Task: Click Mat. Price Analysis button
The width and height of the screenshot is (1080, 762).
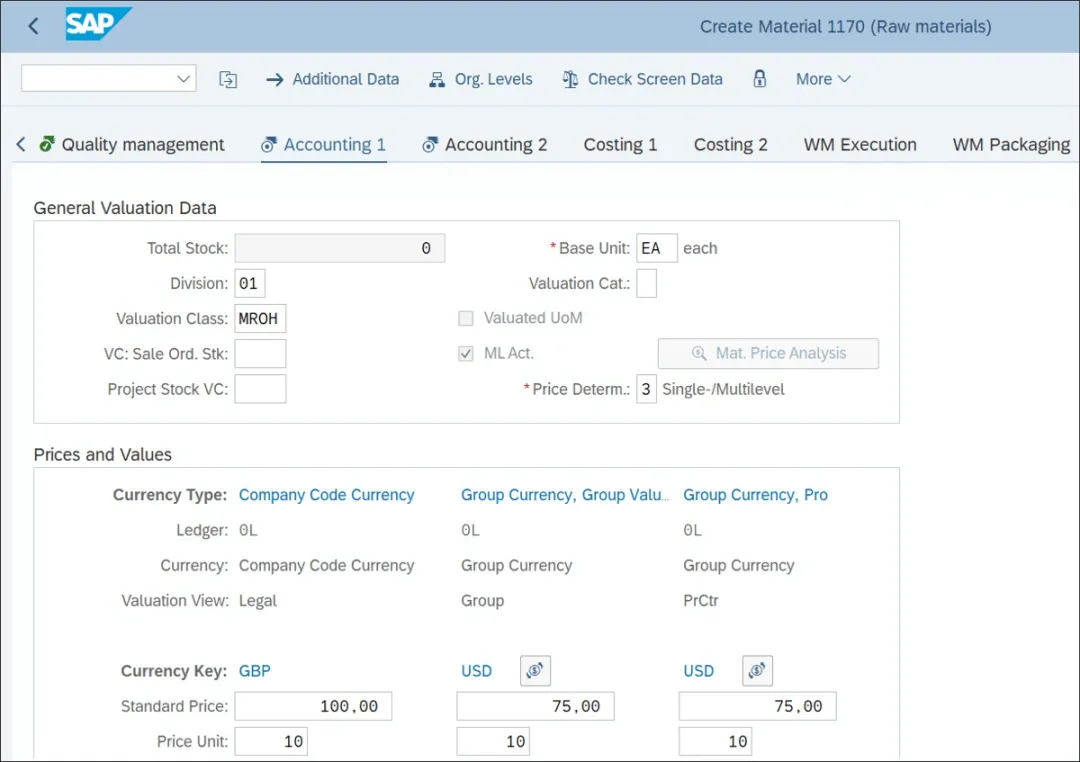Action: tap(768, 353)
